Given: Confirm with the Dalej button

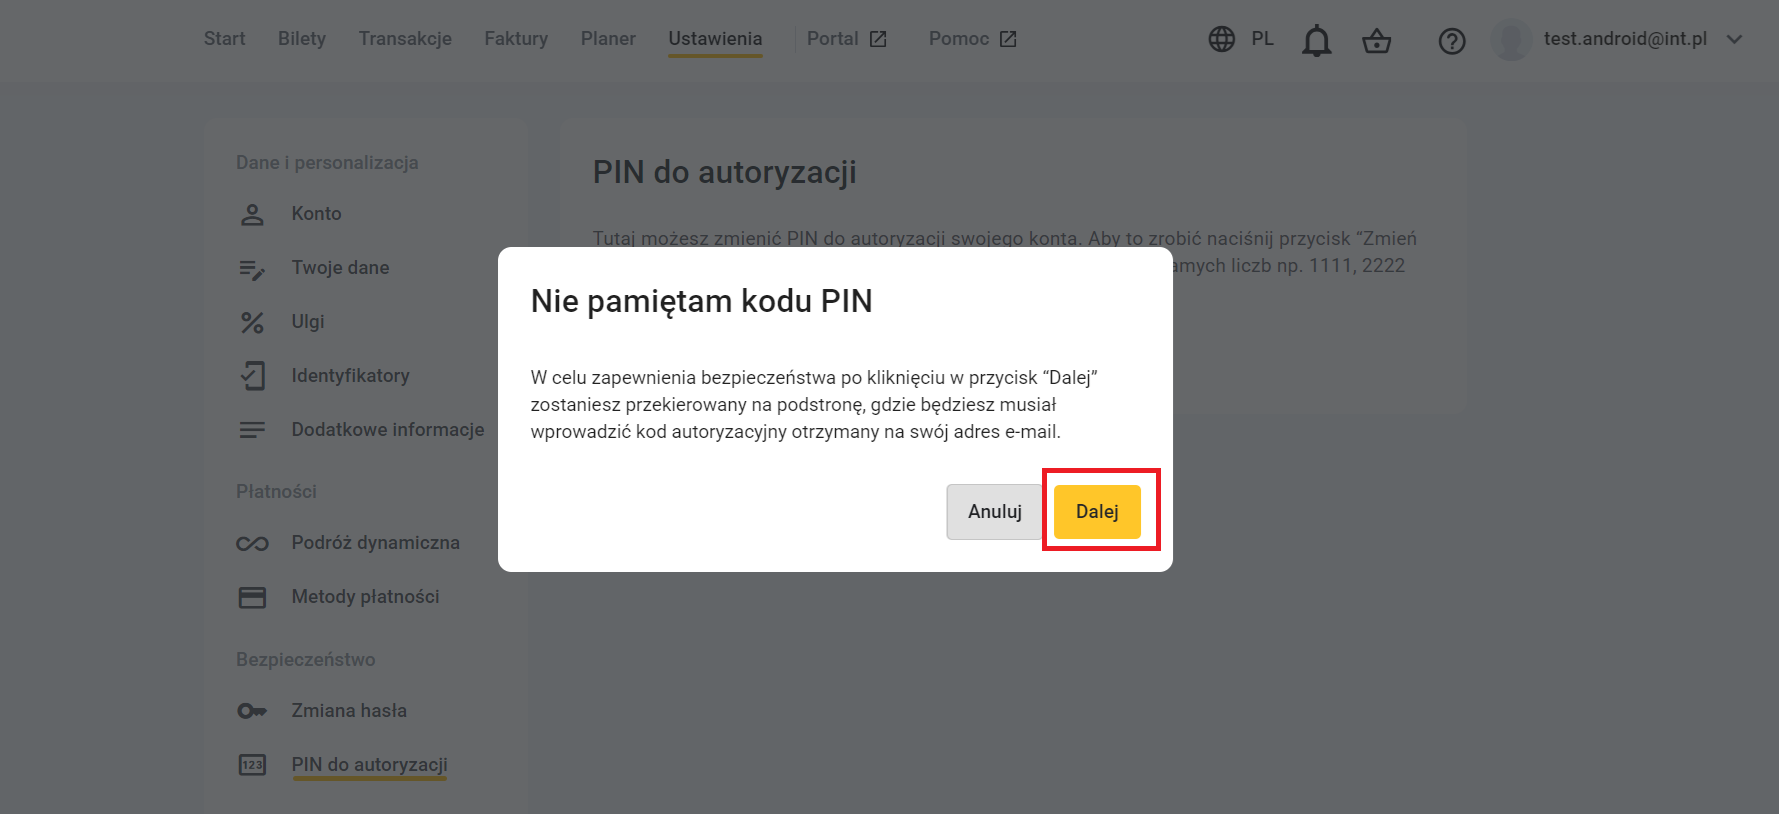Looking at the screenshot, I should tap(1097, 512).
